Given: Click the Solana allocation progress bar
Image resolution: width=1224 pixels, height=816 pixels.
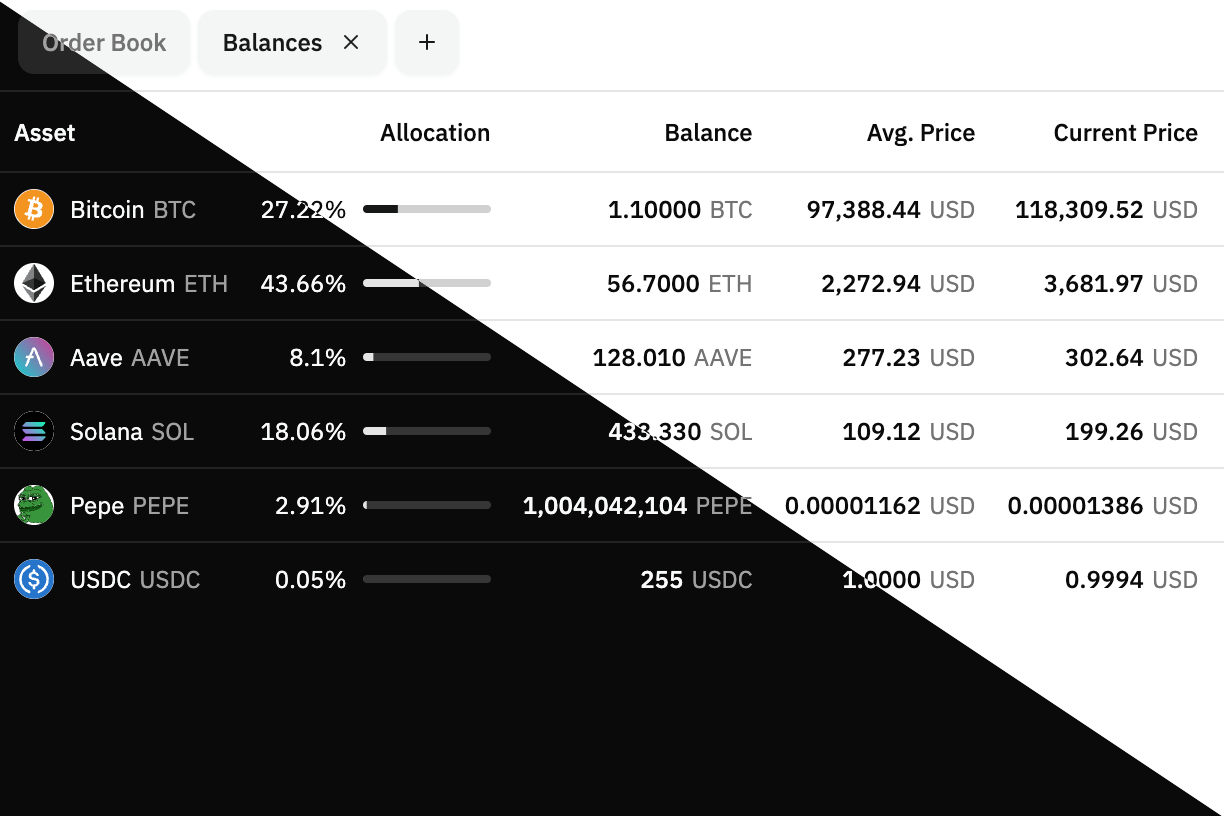Looking at the screenshot, I should point(427,431).
